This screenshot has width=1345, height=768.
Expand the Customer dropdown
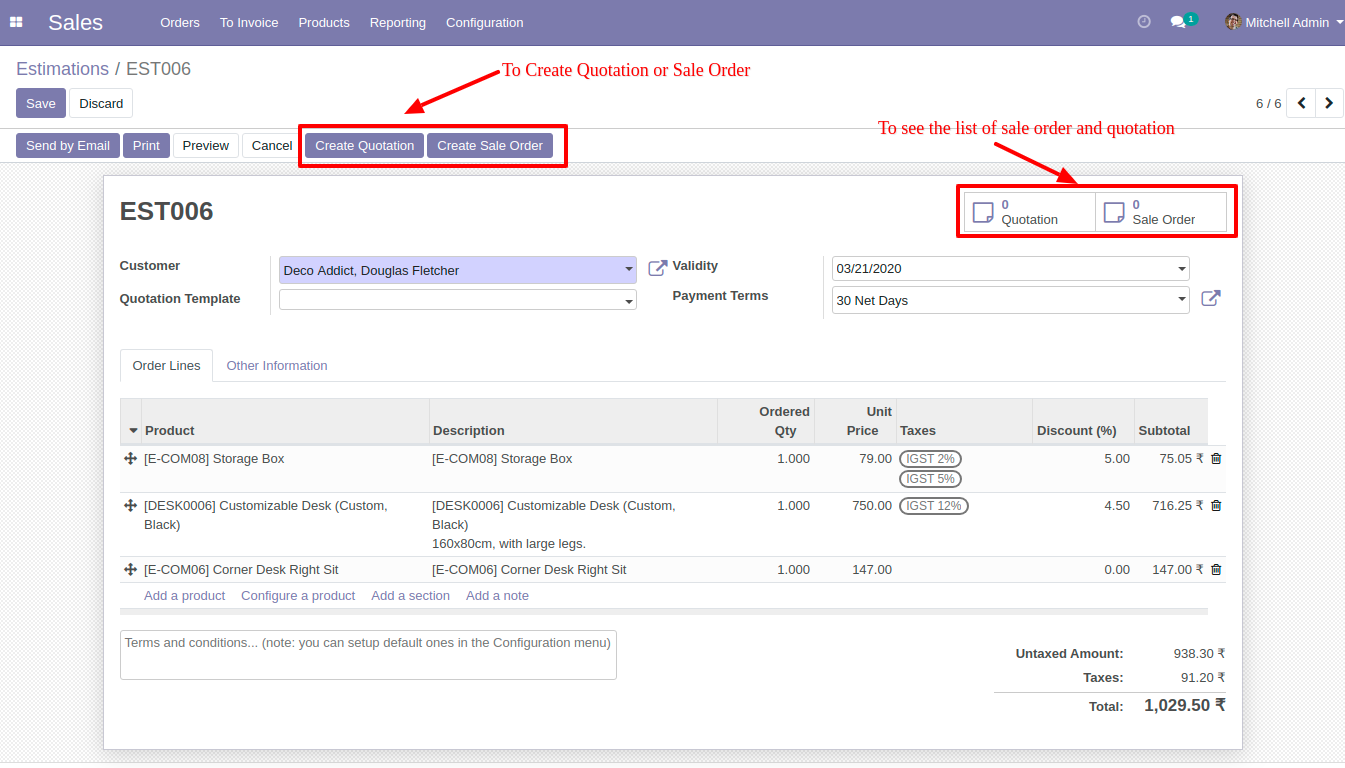click(629, 270)
